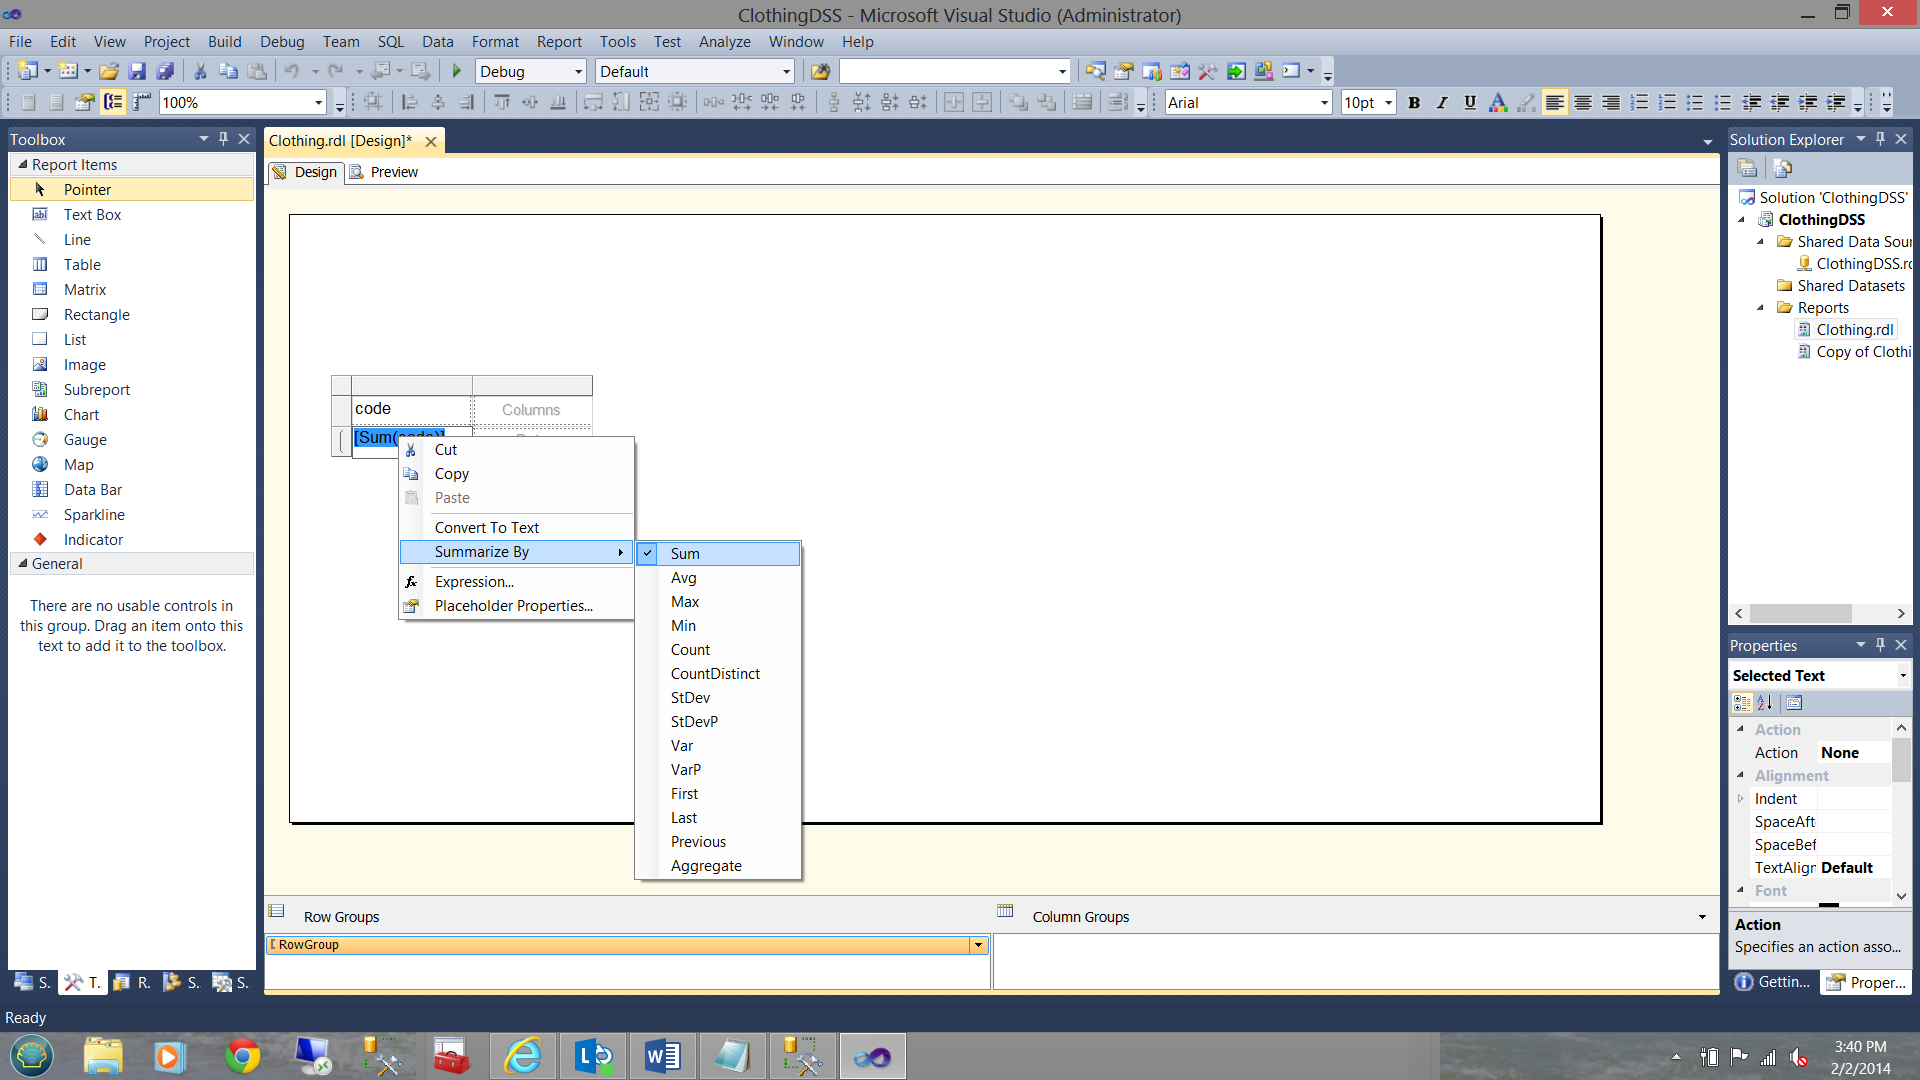Click the font color icon
1920x1080 pixels.
click(x=1497, y=102)
